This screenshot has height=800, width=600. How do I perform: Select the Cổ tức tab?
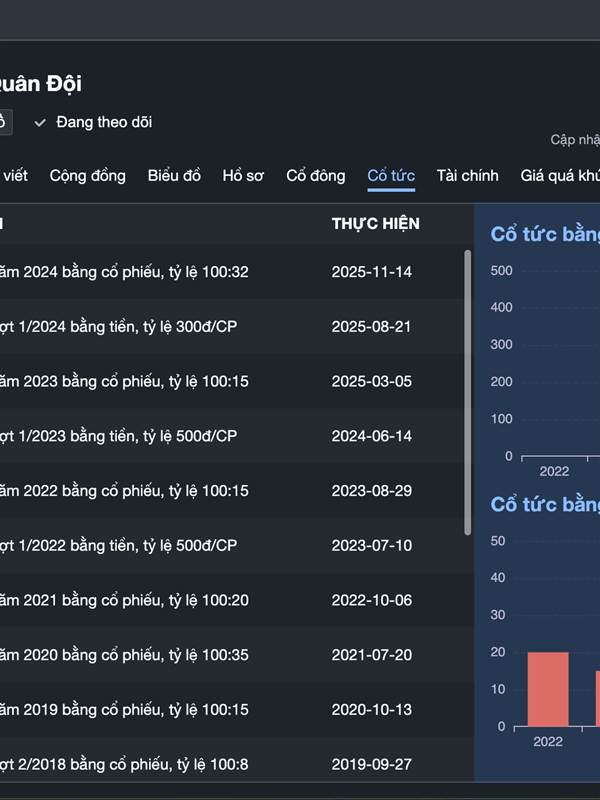(x=391, y=176)
